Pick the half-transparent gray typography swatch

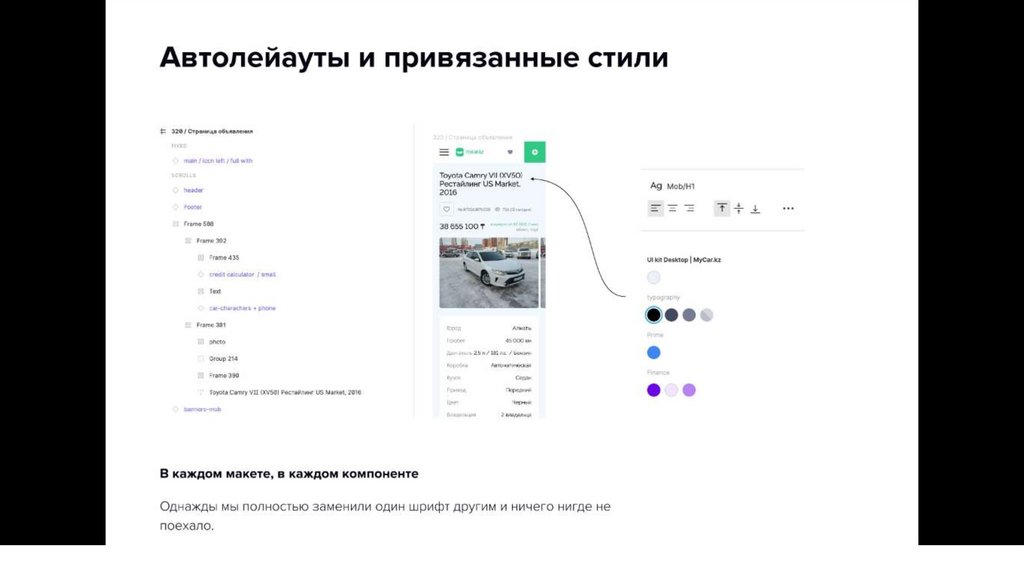pos(707,315)
